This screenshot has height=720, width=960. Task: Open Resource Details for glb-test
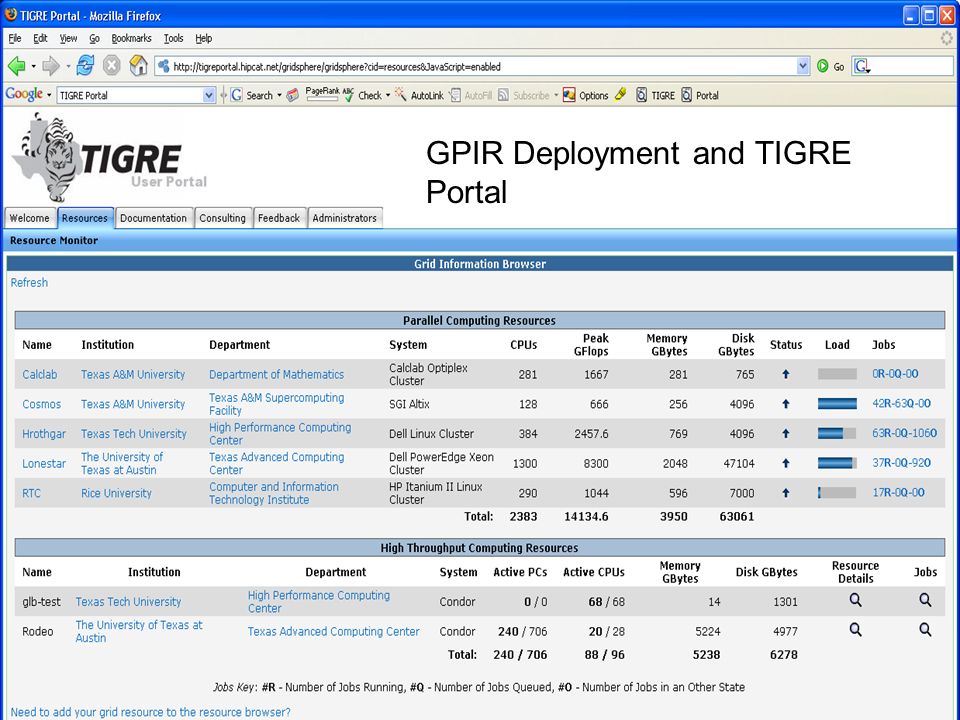pos(855,601)
